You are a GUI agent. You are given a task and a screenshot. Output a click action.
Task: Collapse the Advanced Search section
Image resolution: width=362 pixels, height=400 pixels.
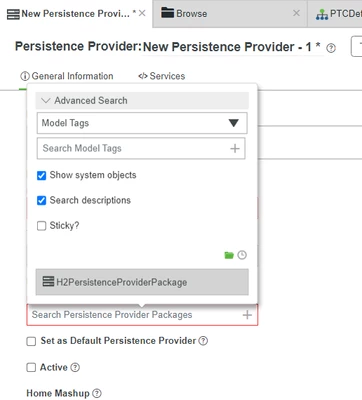point(142,100)
